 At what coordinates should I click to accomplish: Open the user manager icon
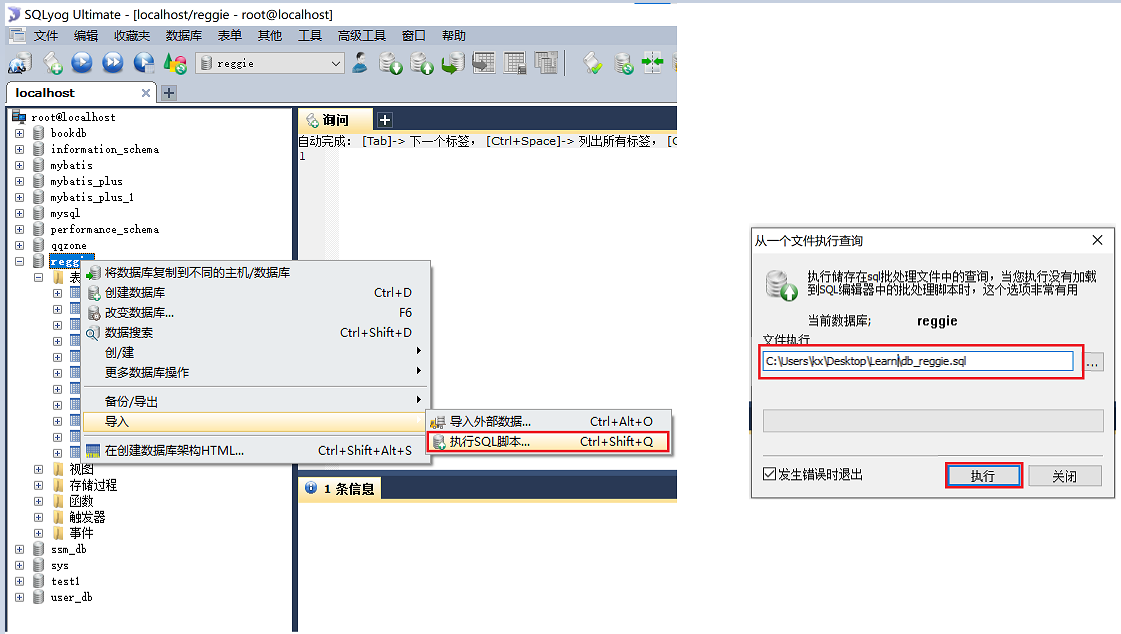click(x=360, y=62)
